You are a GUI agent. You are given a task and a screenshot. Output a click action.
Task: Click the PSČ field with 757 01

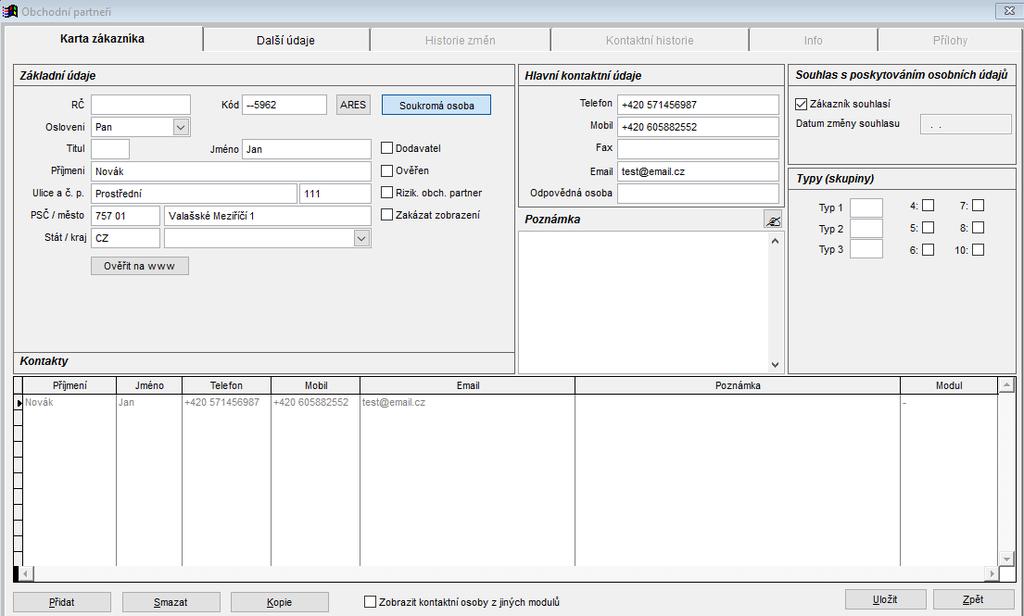[x=125, y=216]
